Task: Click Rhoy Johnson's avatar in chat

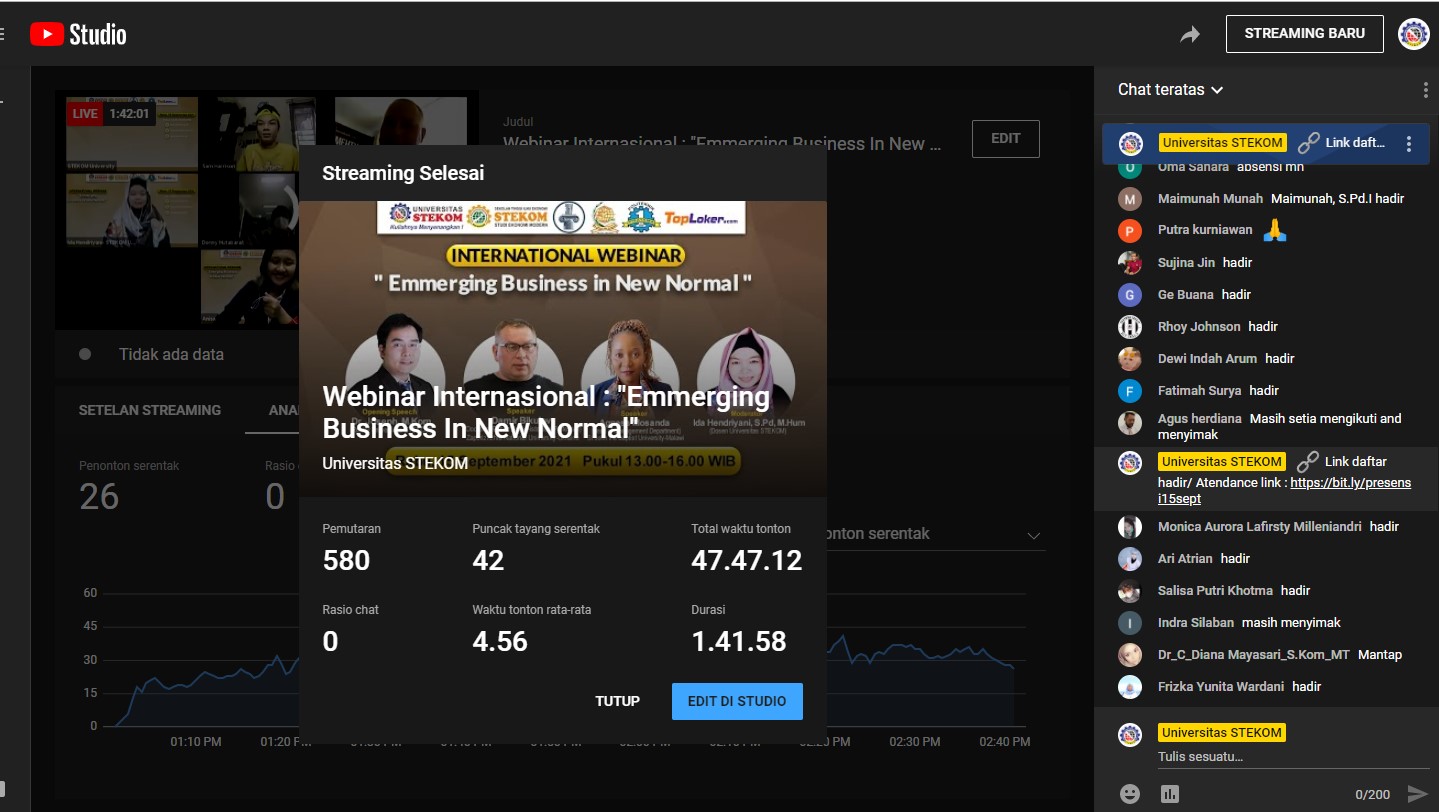Action: [x=1130, y=327]
